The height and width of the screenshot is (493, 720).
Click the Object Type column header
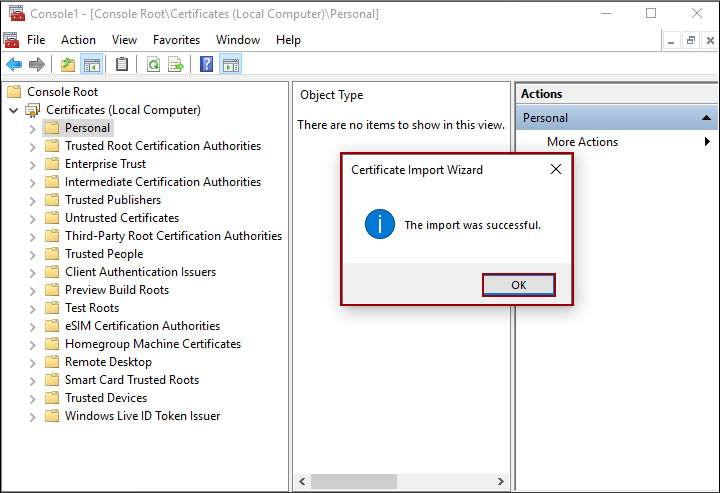[332, 95]
